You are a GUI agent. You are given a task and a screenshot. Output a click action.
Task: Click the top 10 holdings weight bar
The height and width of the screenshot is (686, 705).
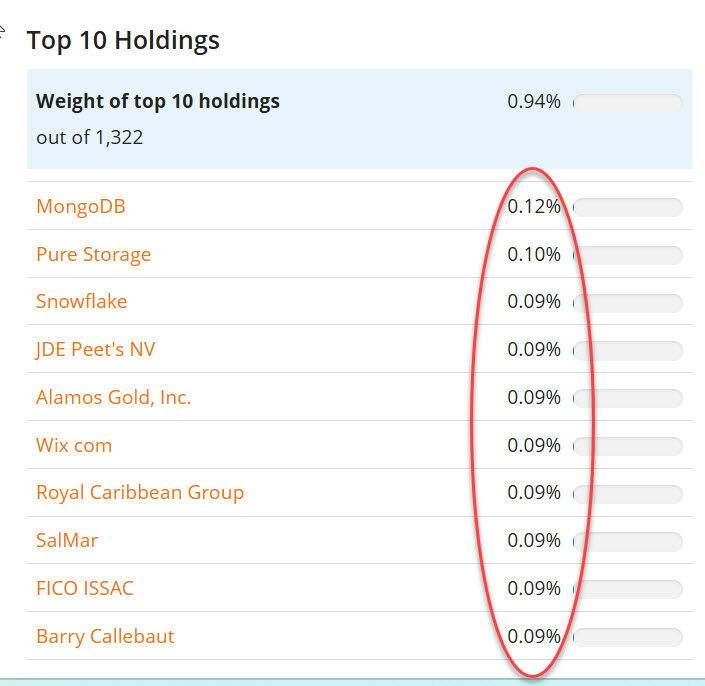[x=627, y=102]
